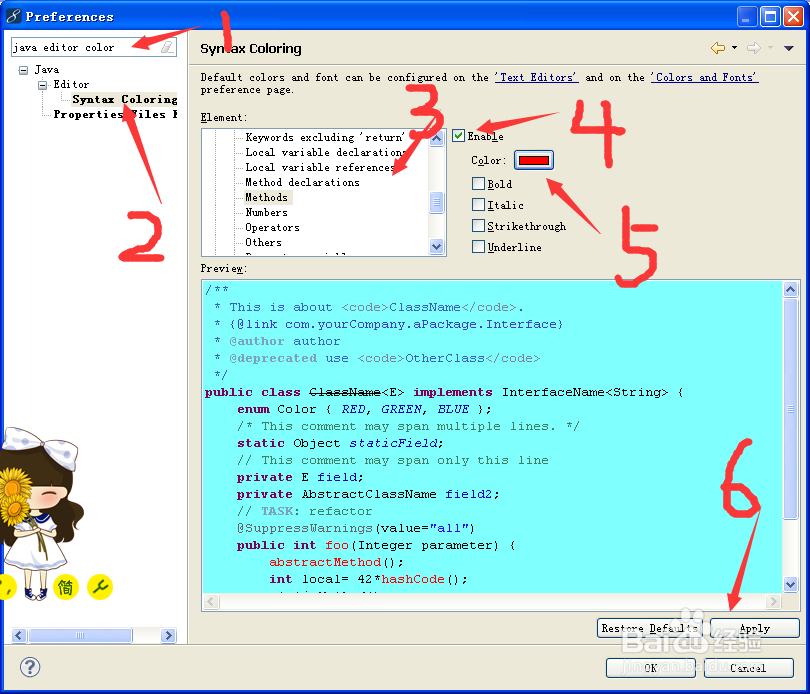Select the 'Others' element
This screenshot has height=694, width=810.
tap(263, 242)
